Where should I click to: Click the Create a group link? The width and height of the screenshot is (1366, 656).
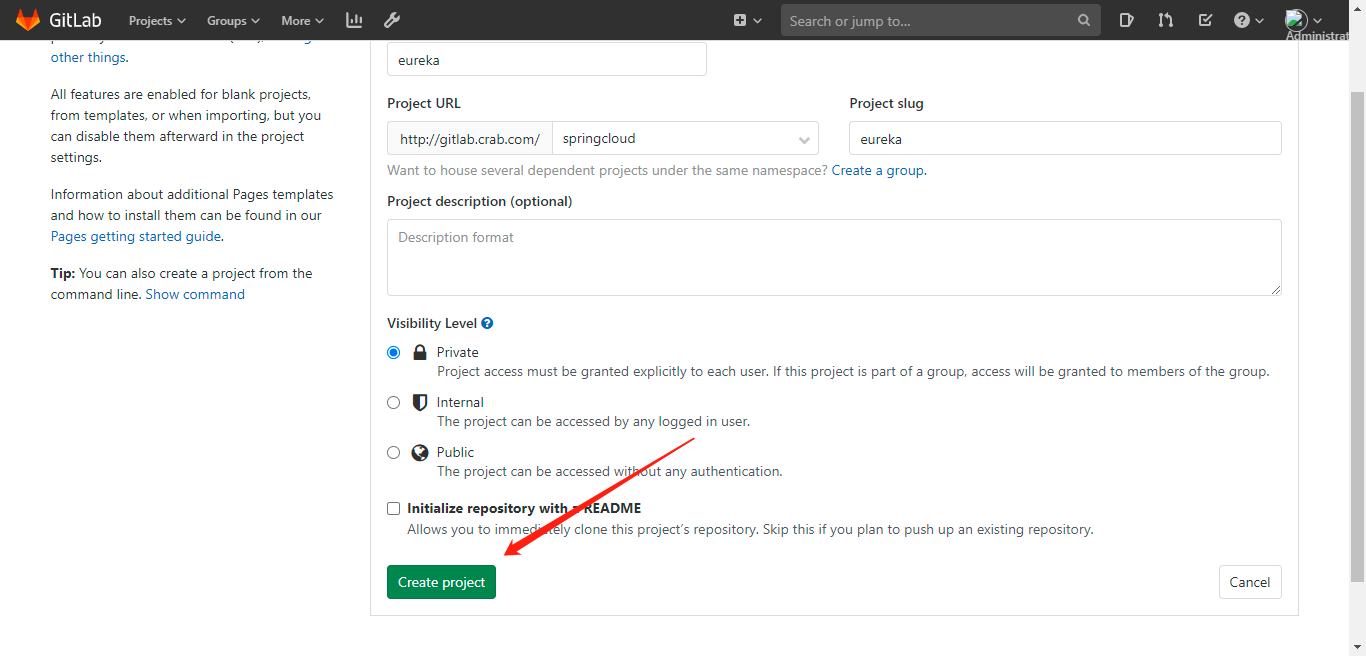tap(878, 170)
